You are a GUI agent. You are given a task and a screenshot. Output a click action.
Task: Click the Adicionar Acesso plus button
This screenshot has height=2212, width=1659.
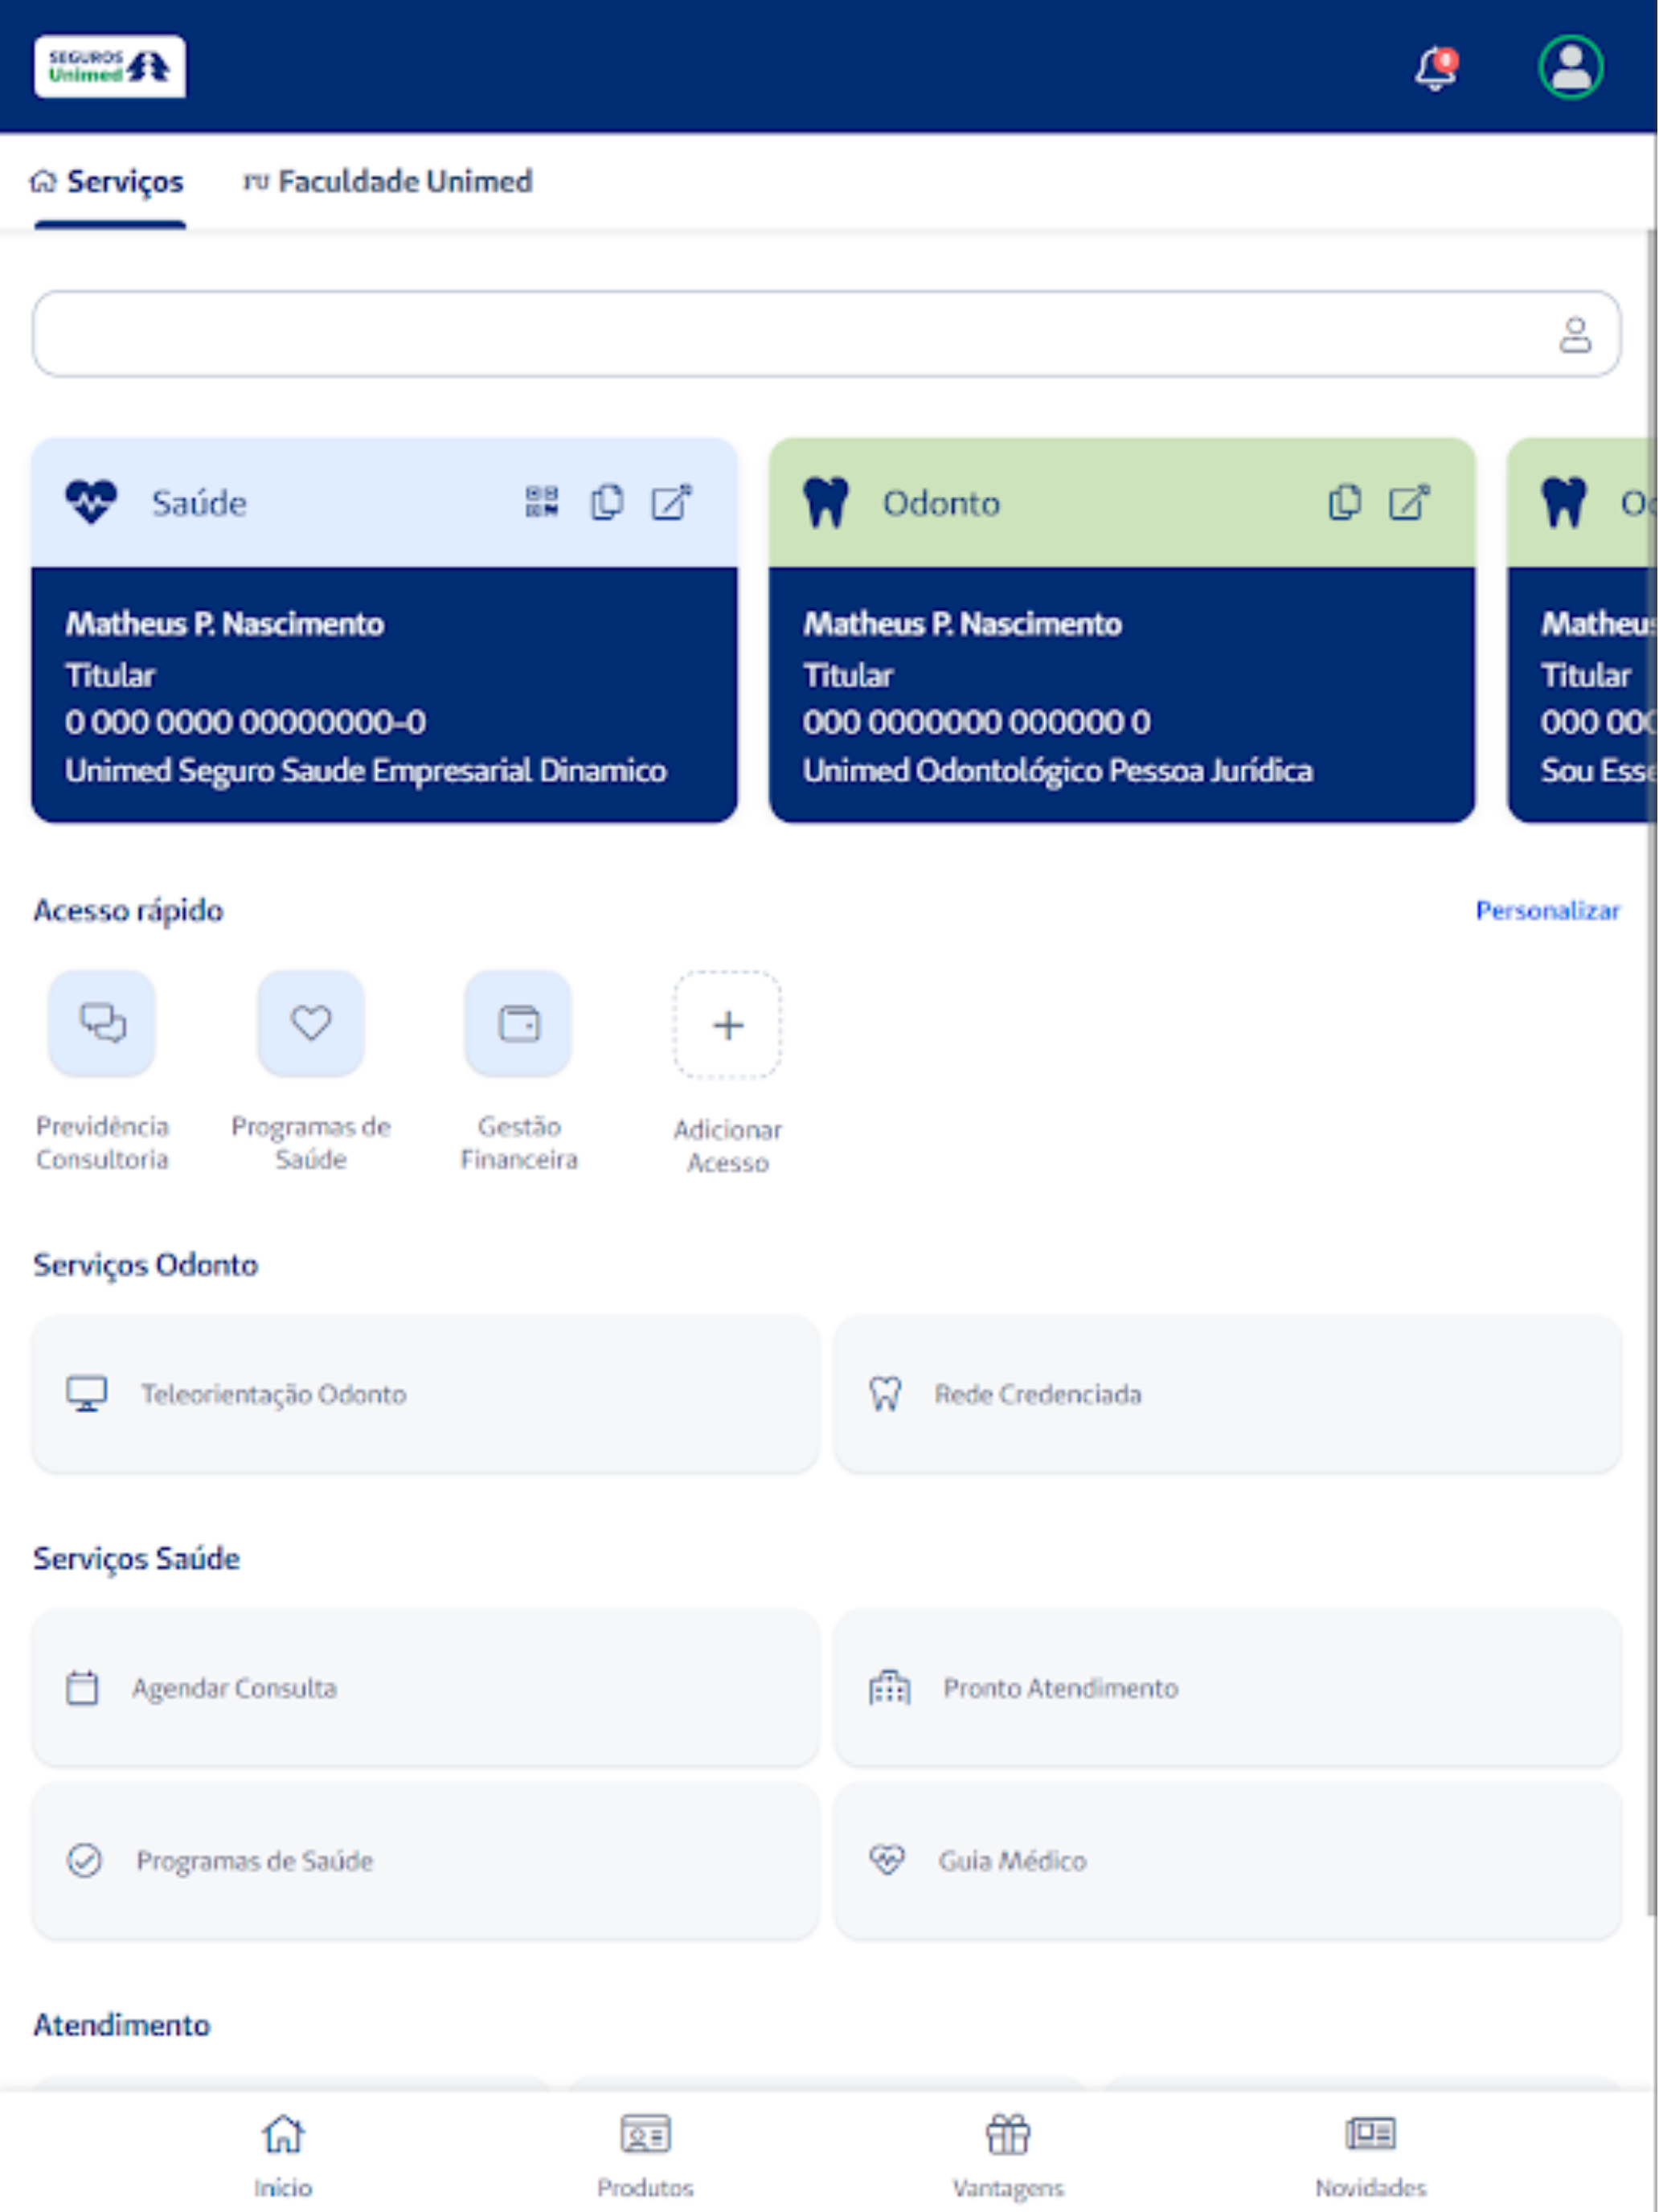tap(728, 1025)
